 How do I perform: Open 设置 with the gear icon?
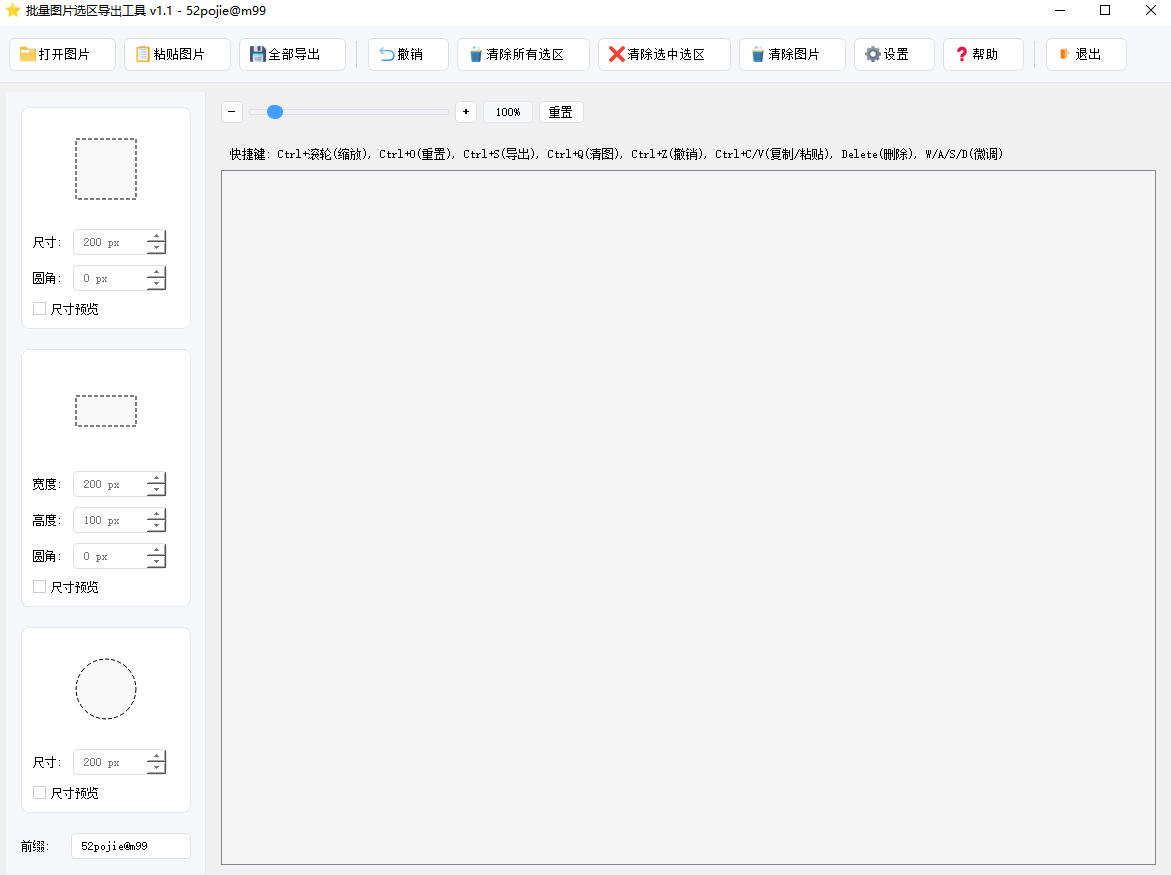pos(894,54)
